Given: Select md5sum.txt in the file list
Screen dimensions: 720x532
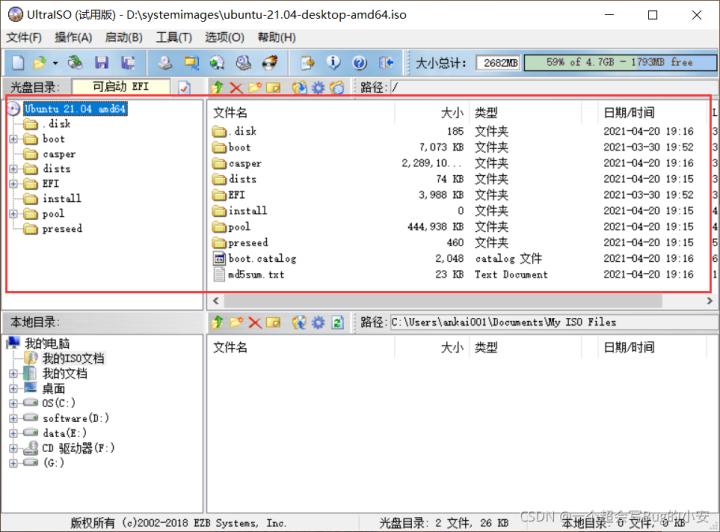Looking at the screenshot, I should point(256,274).
